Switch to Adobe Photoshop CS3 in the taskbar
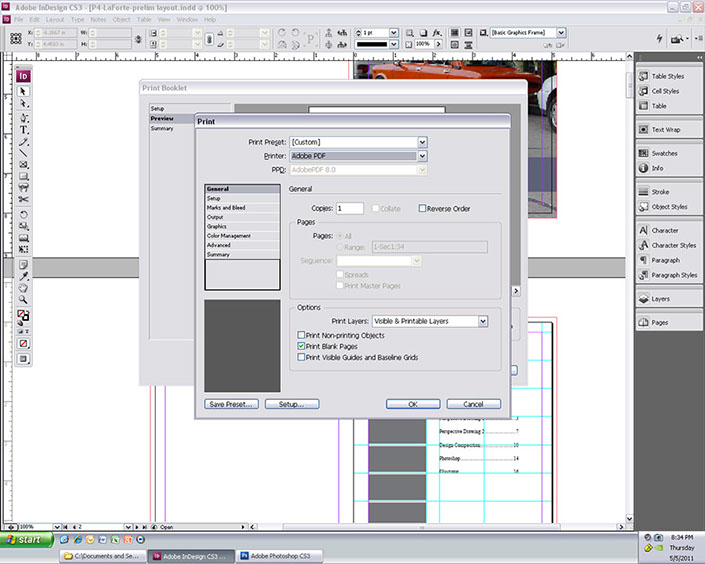Screen dimensions: 705x564 pyautogui.click(x=280, y=556)
